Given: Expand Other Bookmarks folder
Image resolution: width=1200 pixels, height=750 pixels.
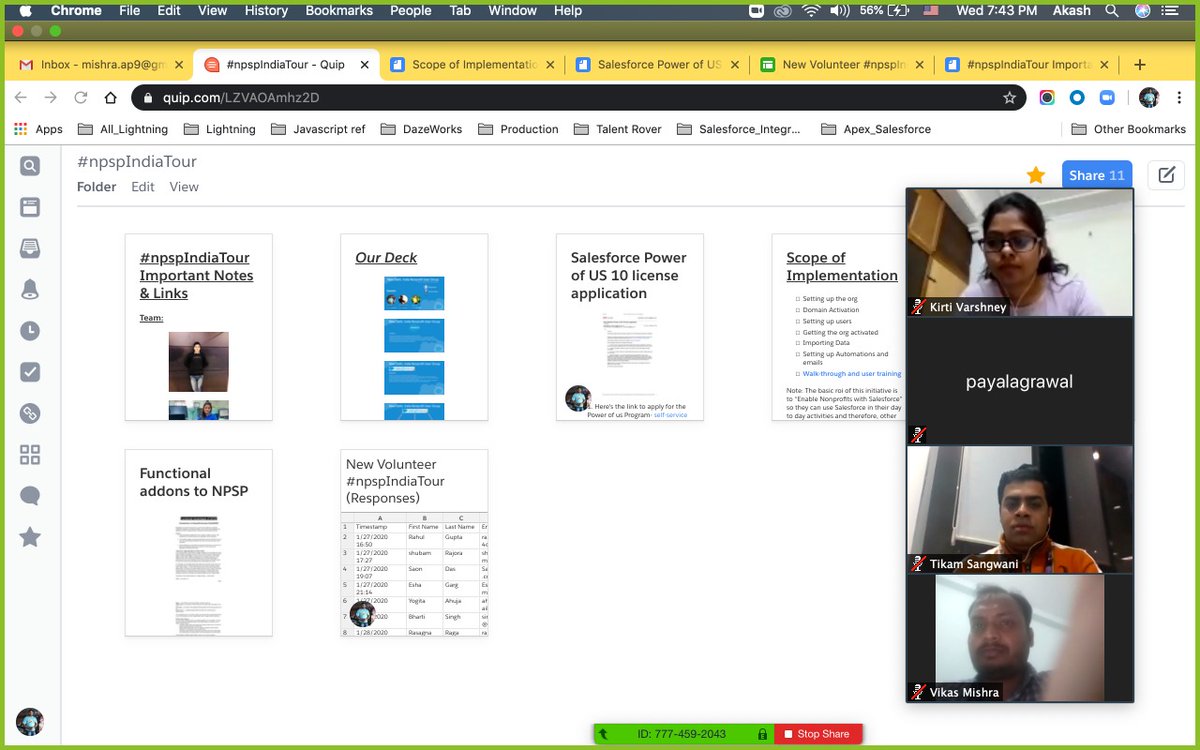Looking at the screenshot, I should click(x=1128, y=129).
